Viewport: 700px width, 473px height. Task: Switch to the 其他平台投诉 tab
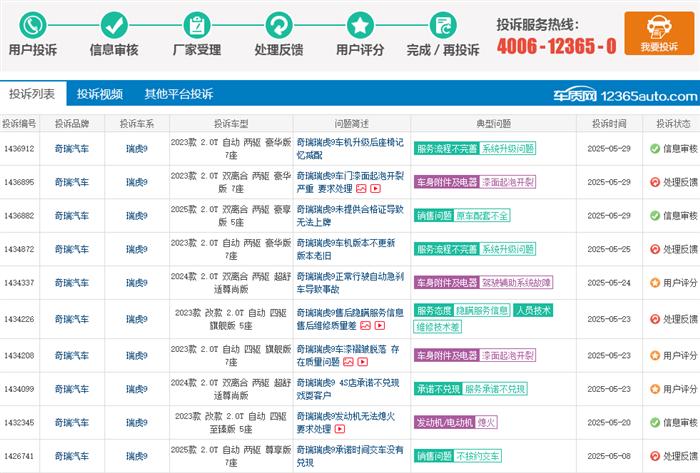point(179,94)
